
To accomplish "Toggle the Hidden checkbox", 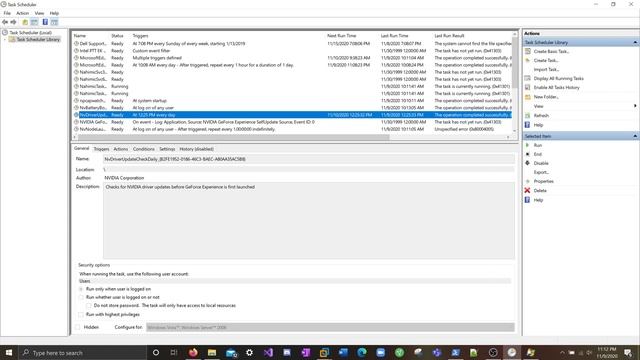I will click(x=78, y=327).
